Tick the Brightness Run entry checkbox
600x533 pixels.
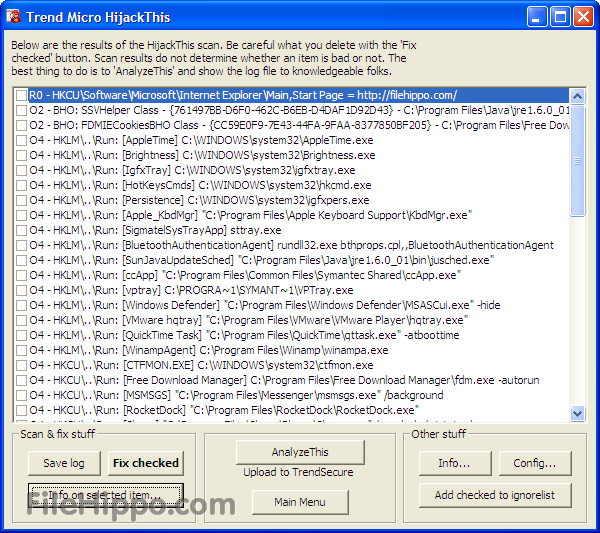tap(21, 155)
